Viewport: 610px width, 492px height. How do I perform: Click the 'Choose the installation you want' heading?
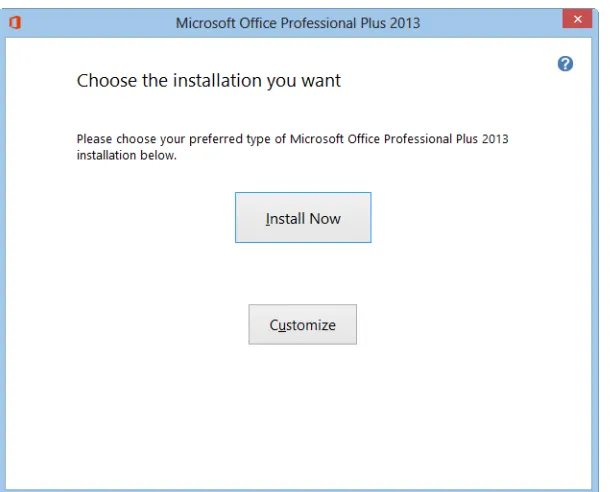coord(209,81)
